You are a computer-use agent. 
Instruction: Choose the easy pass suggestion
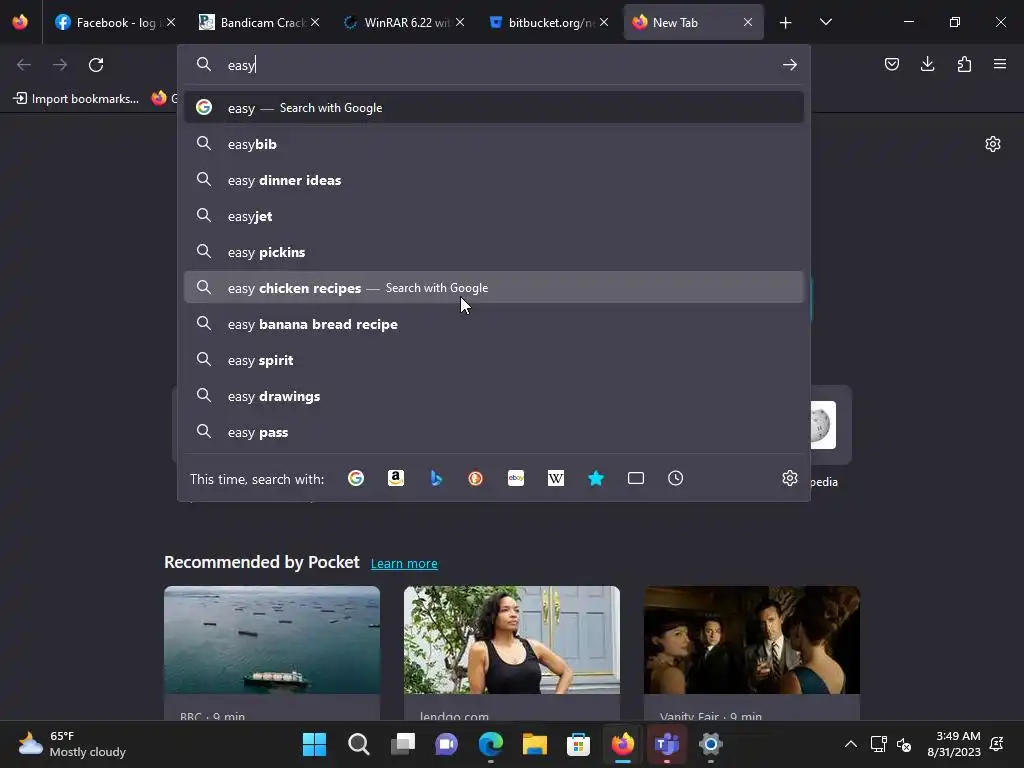(x=494, y=432)
